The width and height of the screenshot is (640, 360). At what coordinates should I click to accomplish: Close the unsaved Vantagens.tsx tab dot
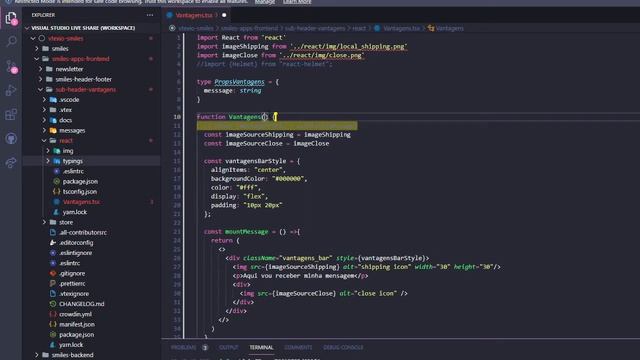click(x=224, y=15)
